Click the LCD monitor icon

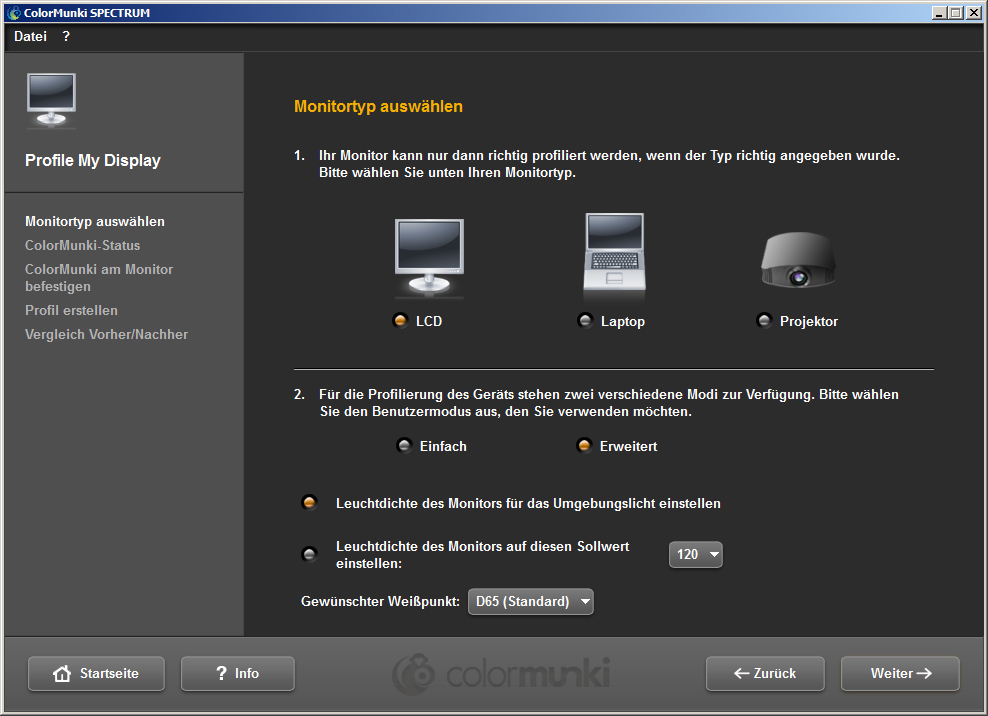coord(429,256)
